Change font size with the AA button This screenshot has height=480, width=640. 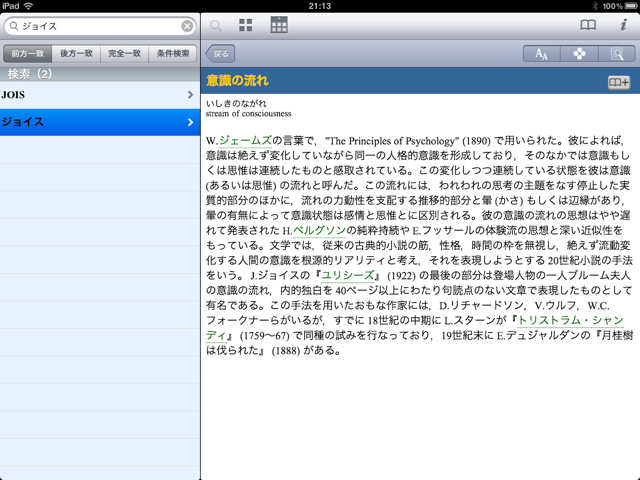click(x=542, y=53)
